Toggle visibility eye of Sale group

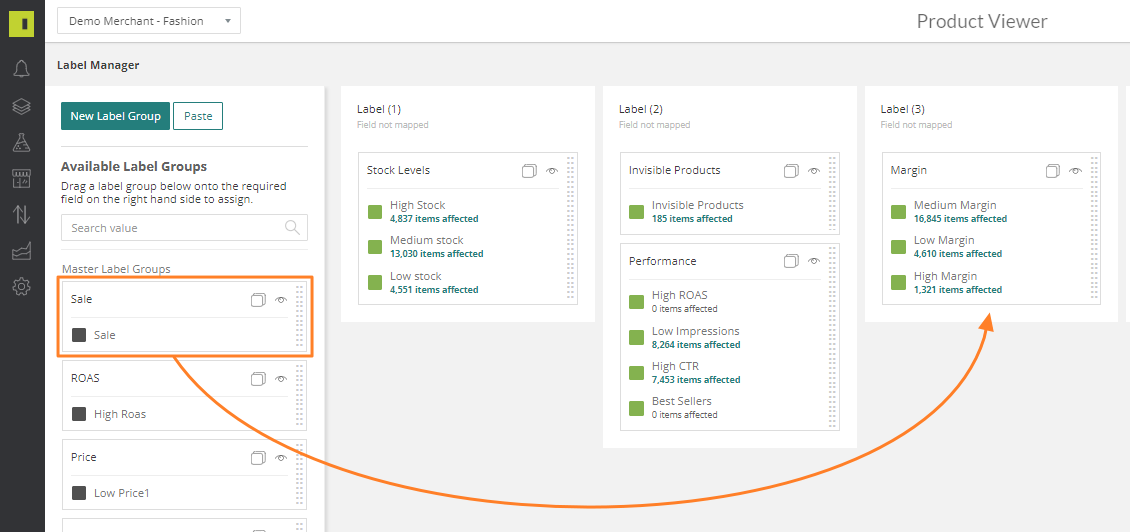point(281,300)
